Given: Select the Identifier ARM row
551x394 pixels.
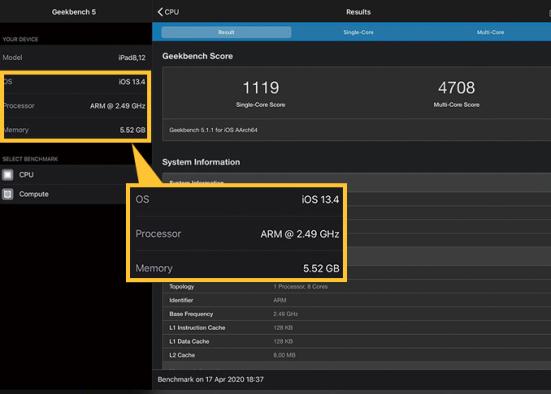Looking at the screenshot, I should pyautogui.click(x=357, y=300).
